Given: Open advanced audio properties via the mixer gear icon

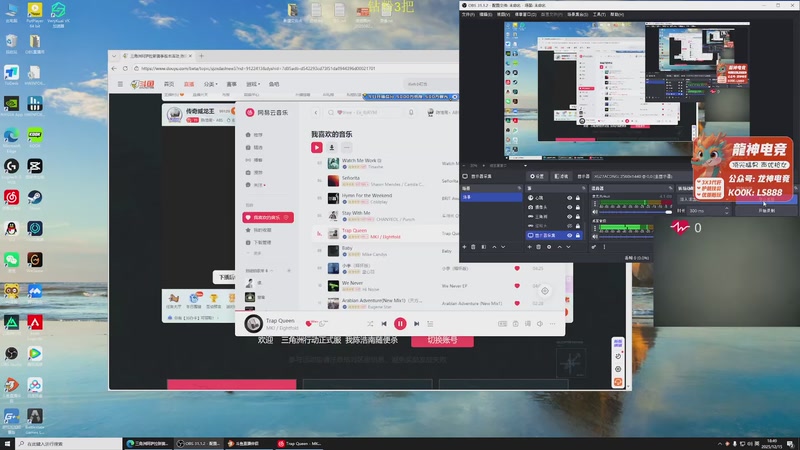Looking at the screenshot, I should tap(594, 247).
